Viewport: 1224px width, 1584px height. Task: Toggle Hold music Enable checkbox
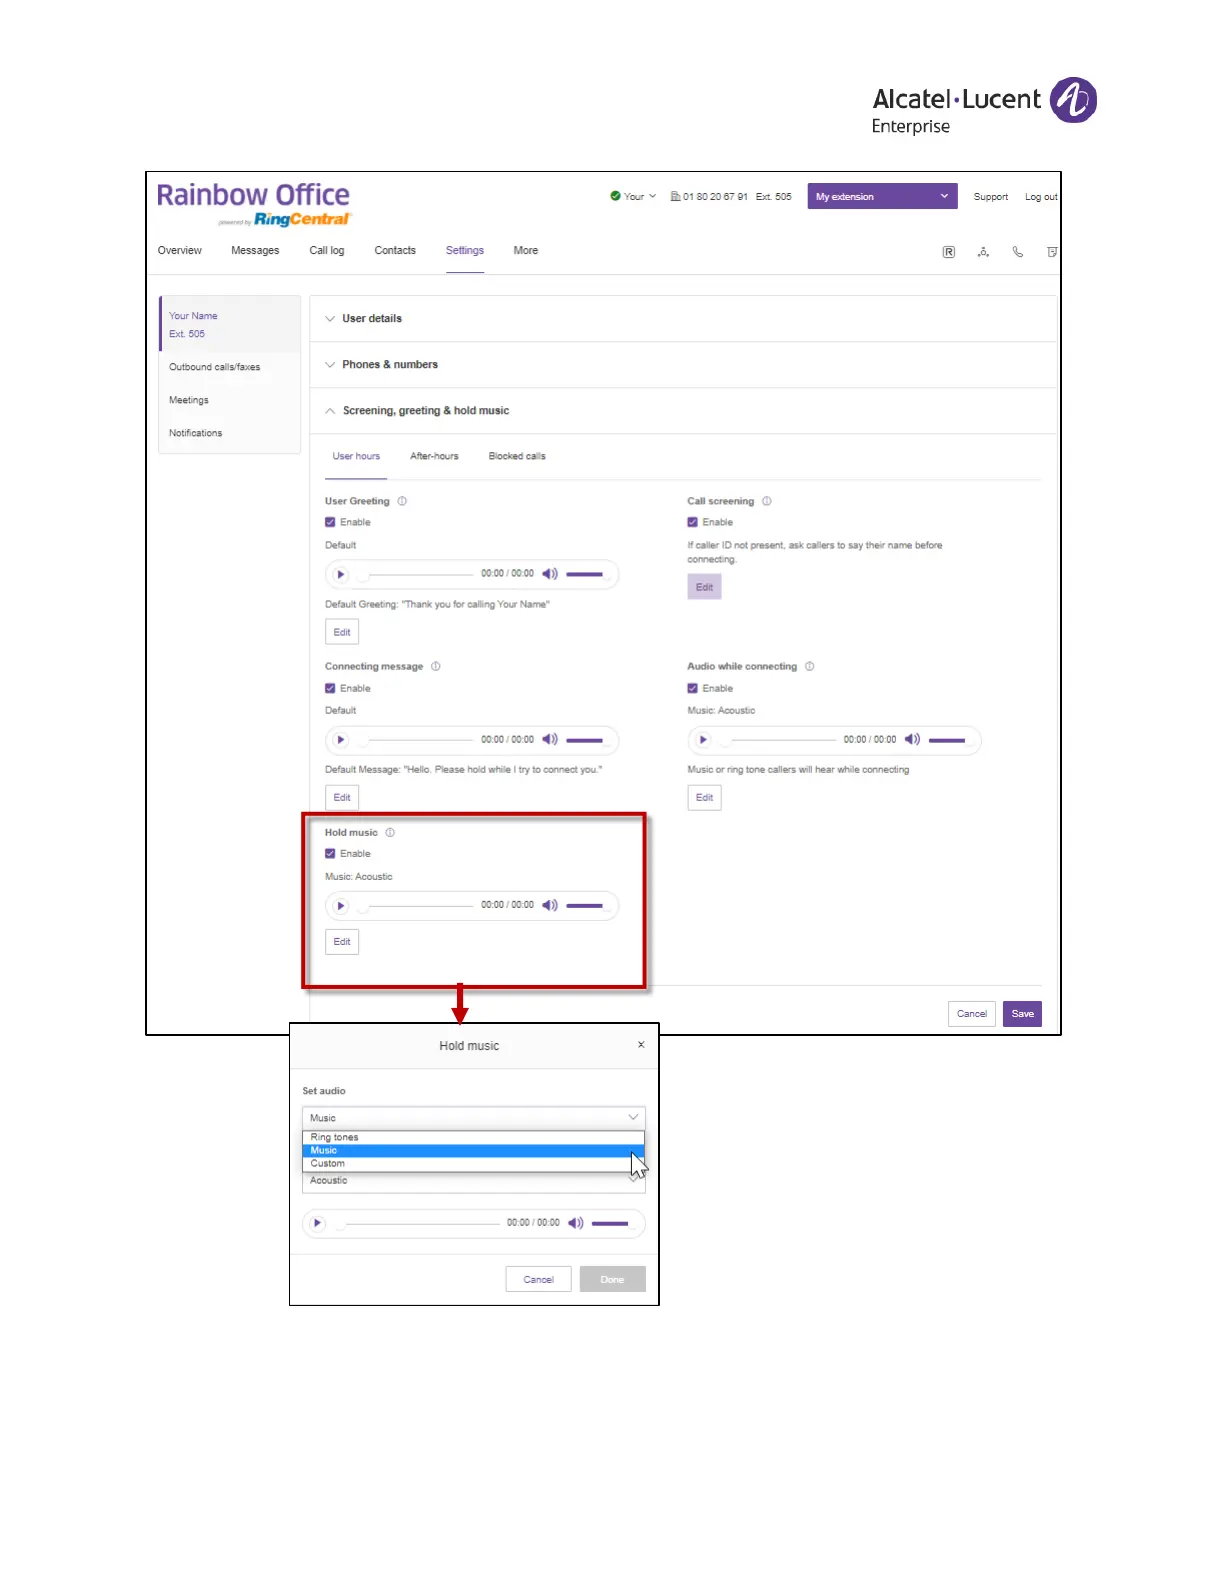pyautogui.click(x=330, y=854)
